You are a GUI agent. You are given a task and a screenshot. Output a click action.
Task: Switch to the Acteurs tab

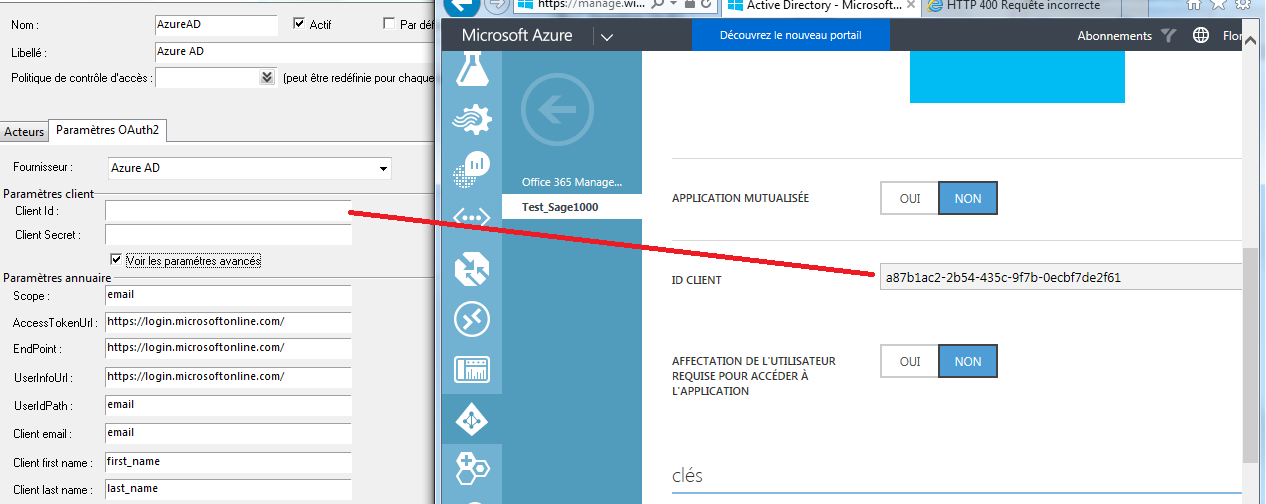point(24,131)
